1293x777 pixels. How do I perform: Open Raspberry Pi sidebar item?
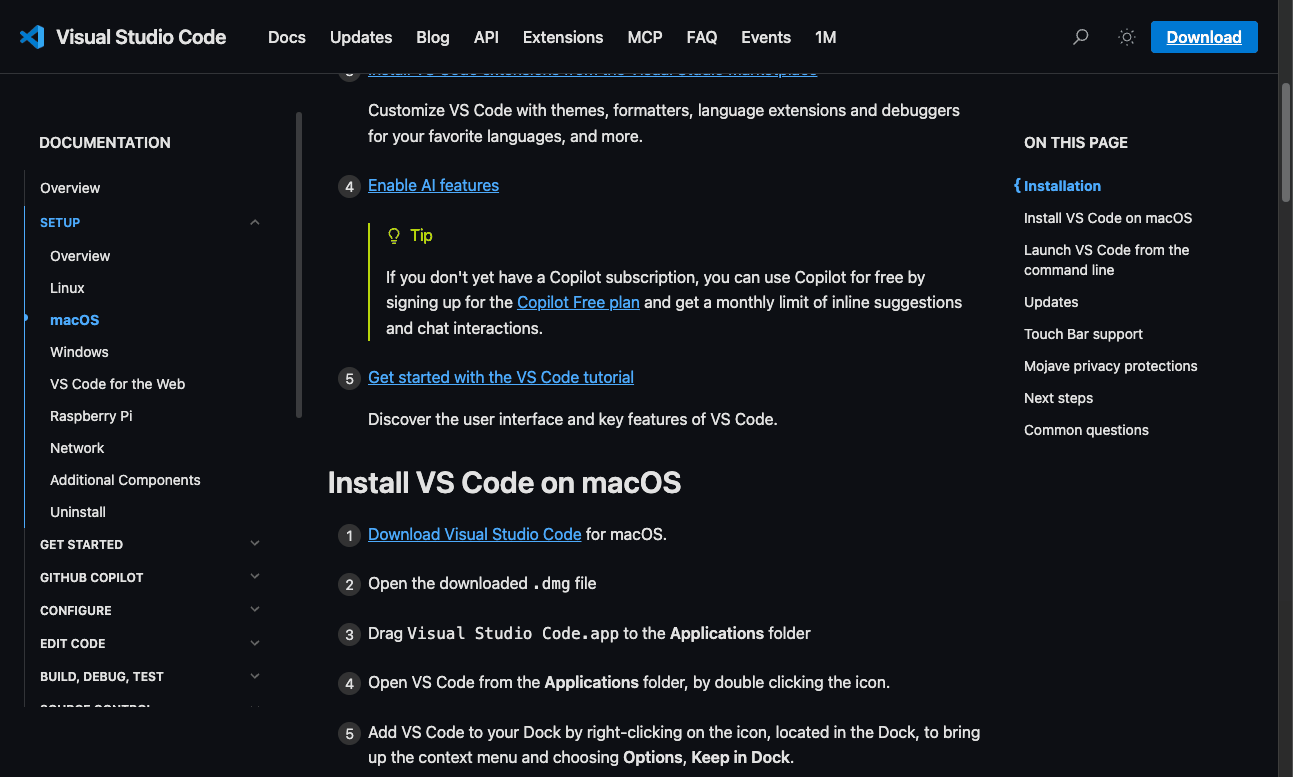pyautogui.click(x=91, y=416)
